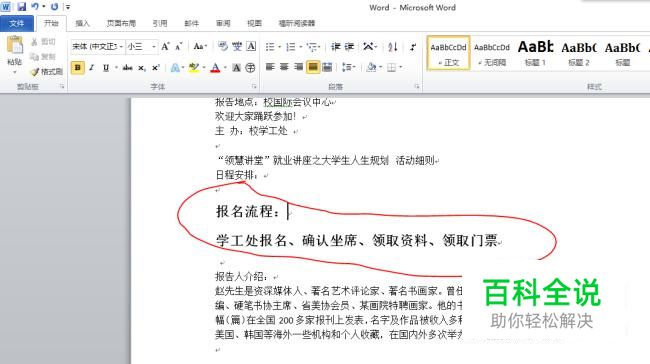650x364 pixels.
Task: Click the Line Spacing icon
Action: 347,67
